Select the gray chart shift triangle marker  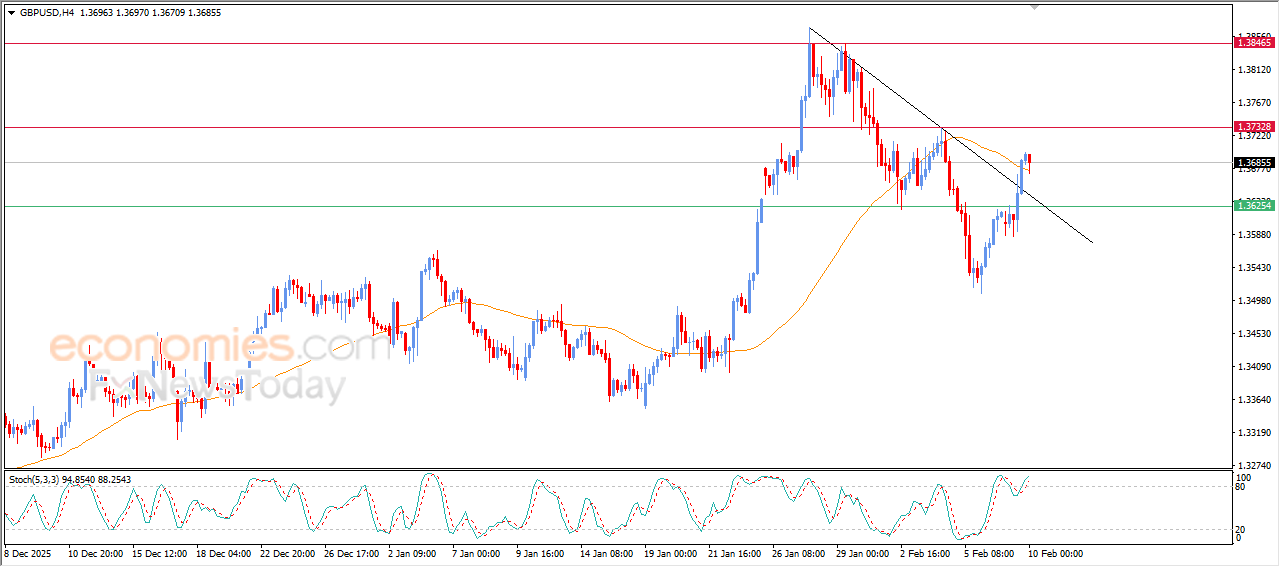tap(1034, 7)
